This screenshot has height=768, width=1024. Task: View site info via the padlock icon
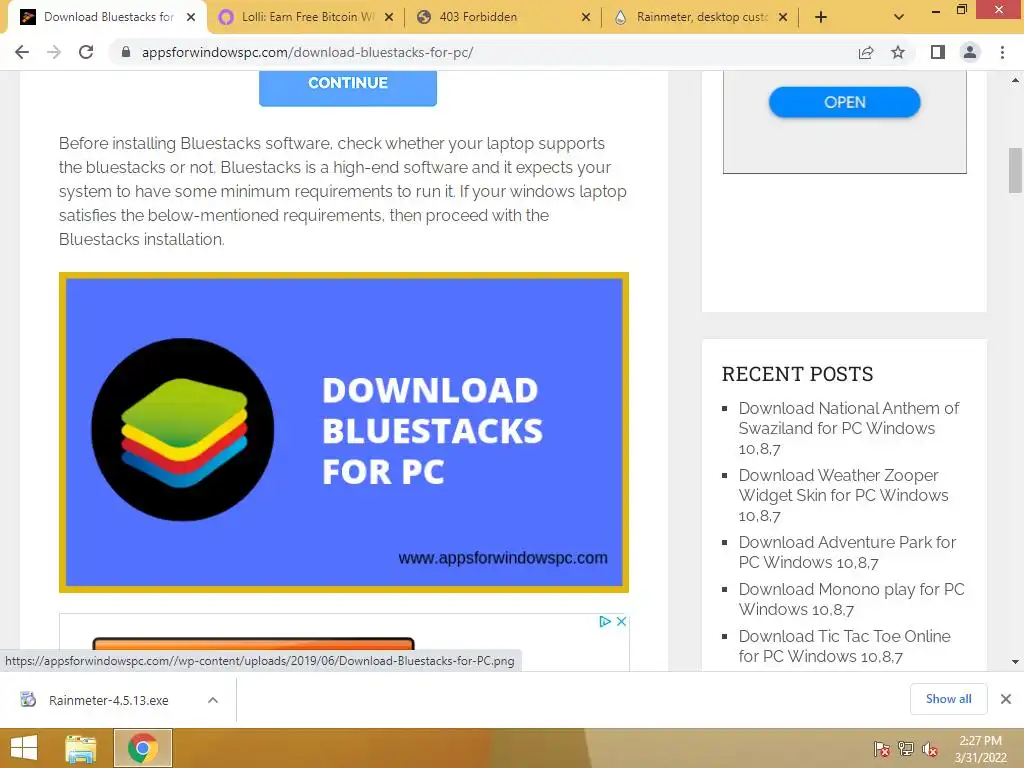(x=126, y=52)
